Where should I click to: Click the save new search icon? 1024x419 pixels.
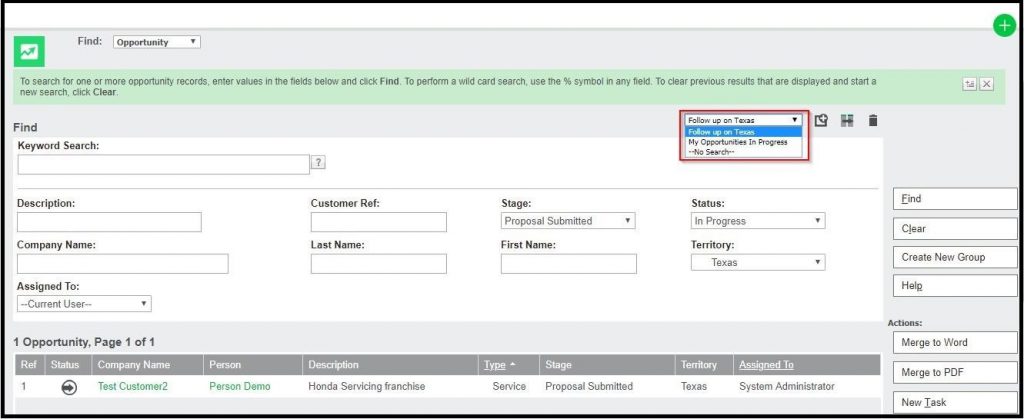(821, 120)
